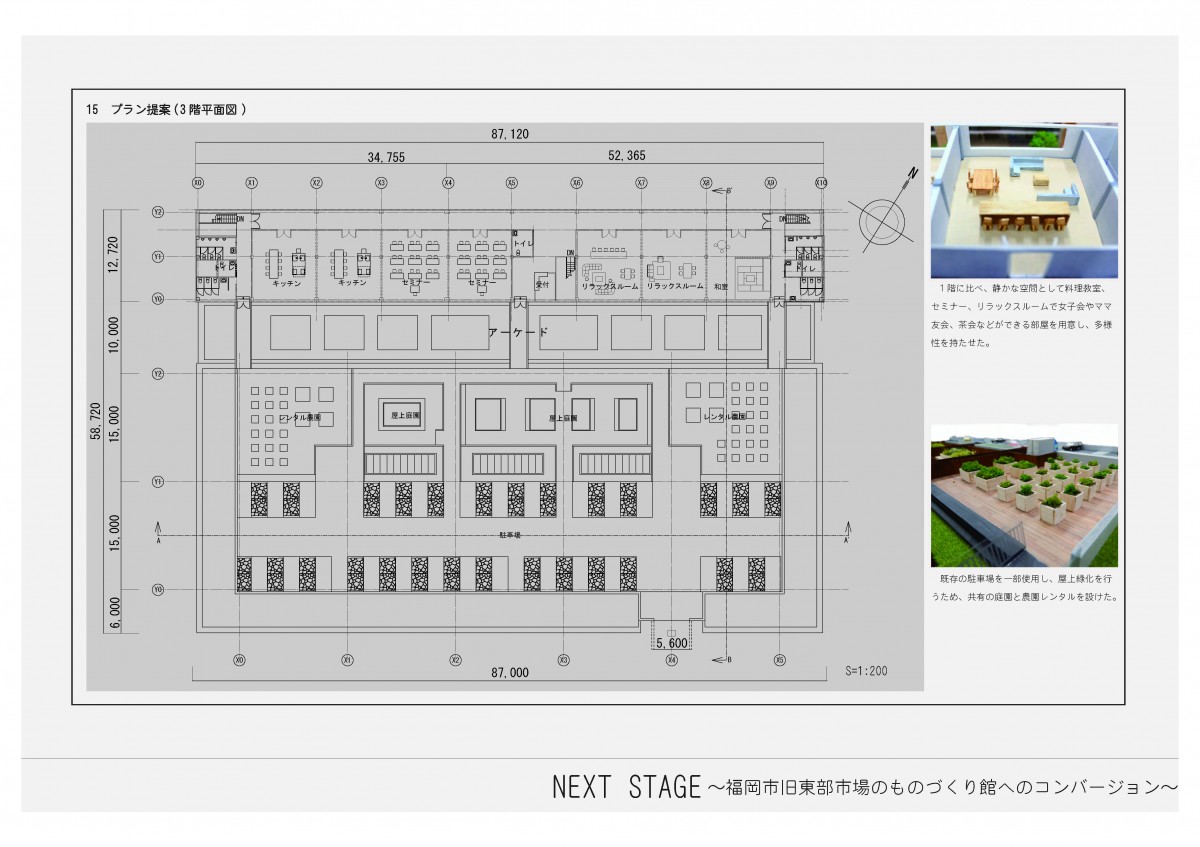Click the 87,120 overall dimension text
Image resolution: width=1200 pixels, height=847 pixels.
pos(510,133)
